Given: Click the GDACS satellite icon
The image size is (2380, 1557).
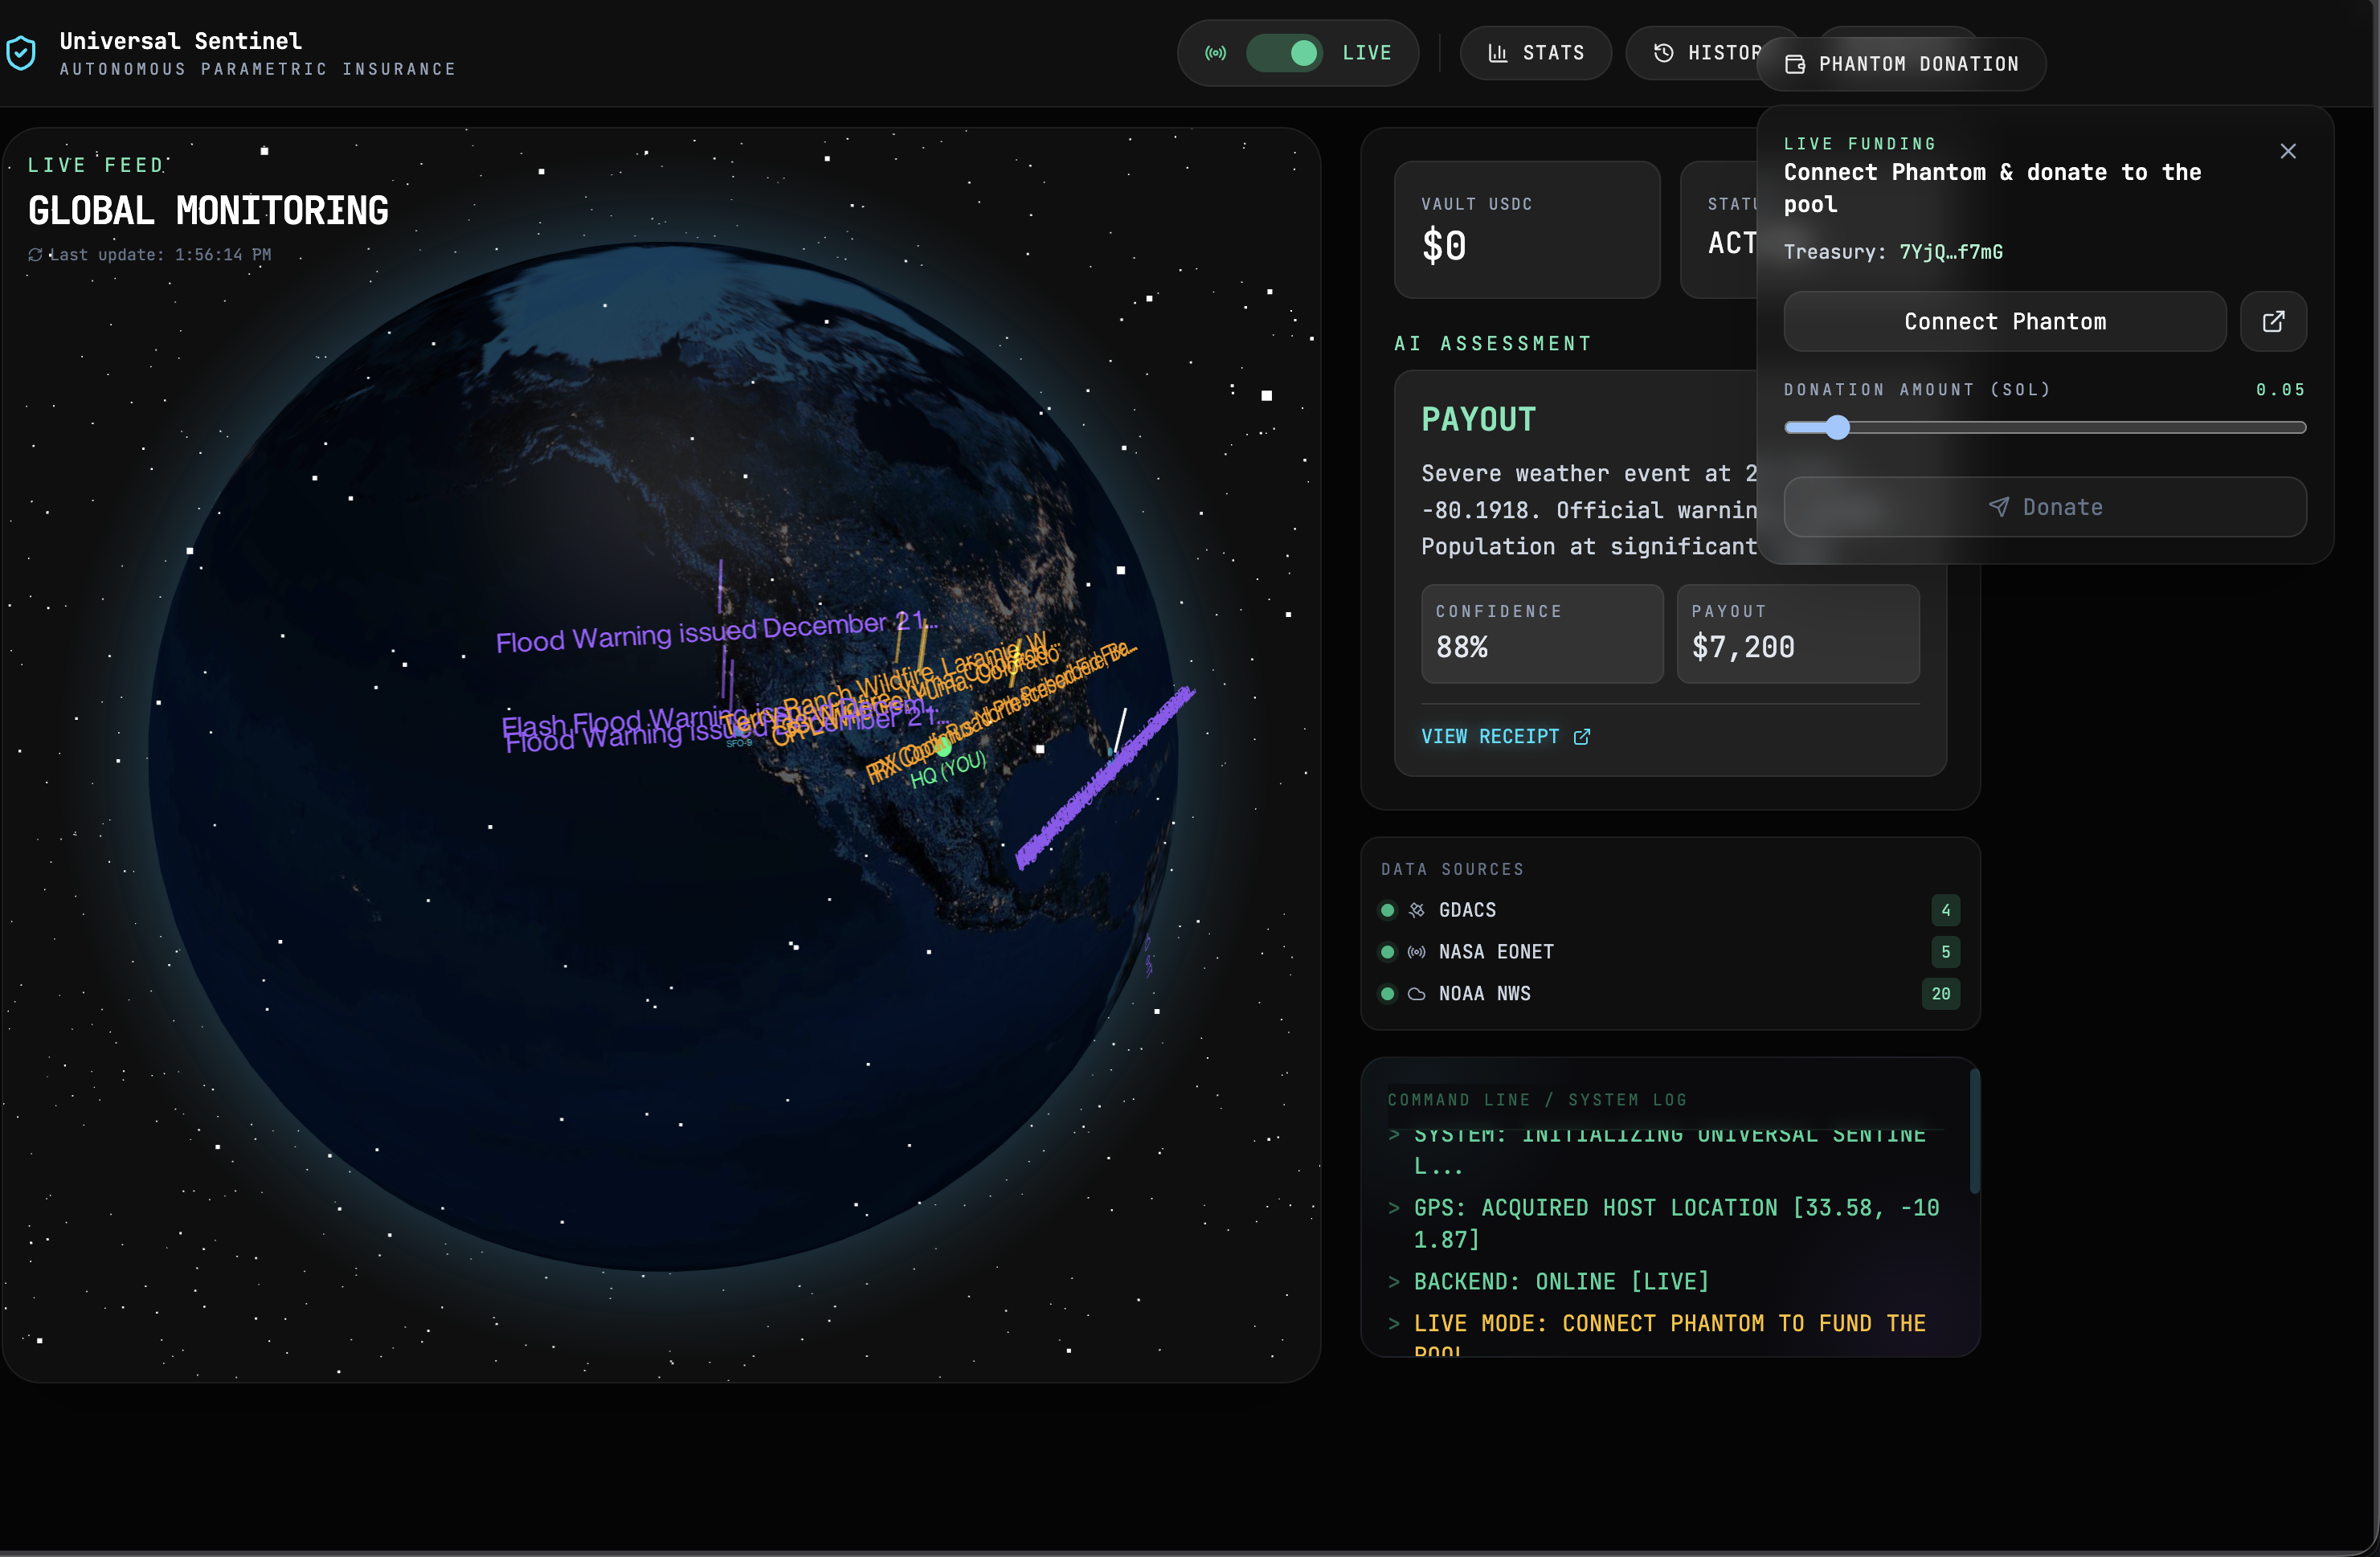Looking at the screenshot, I should (x=1416, y=910).
